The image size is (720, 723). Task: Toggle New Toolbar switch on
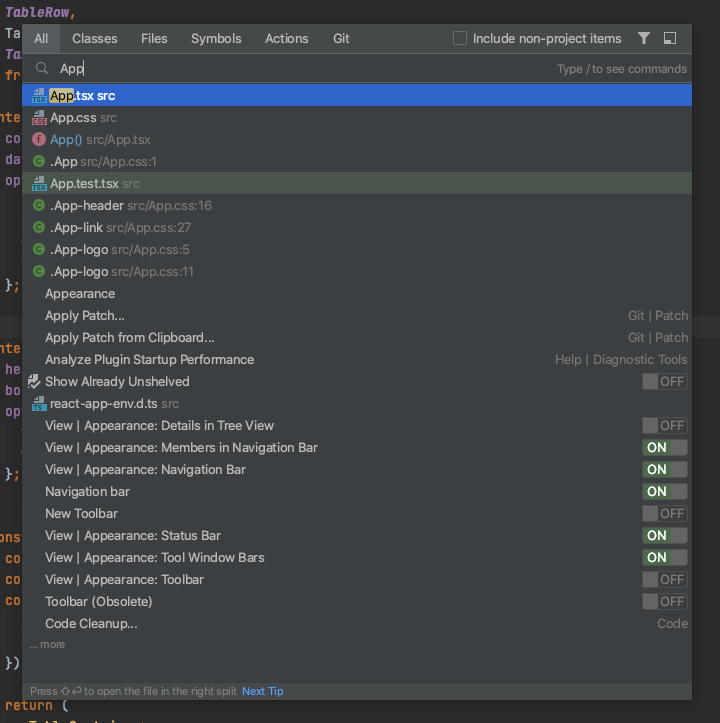click(x=664, y=514)
